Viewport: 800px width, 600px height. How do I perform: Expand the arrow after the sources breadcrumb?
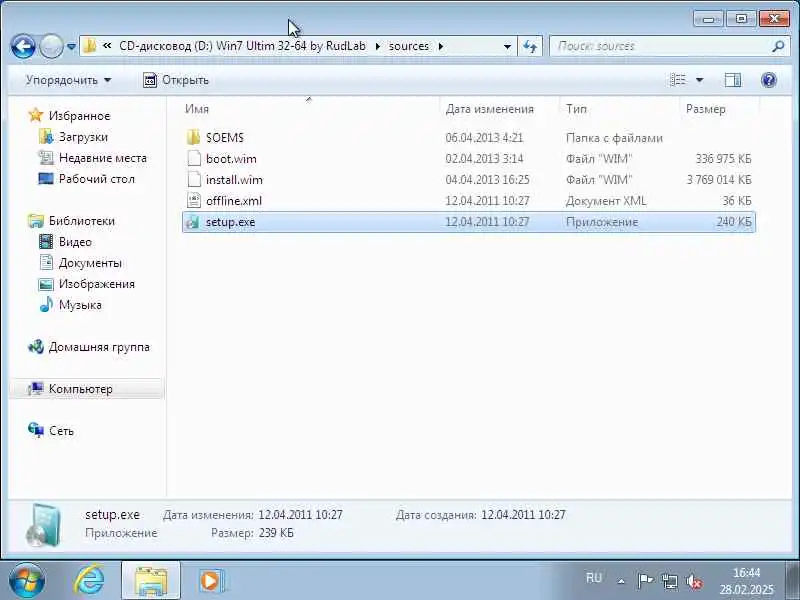coord(441,46)
